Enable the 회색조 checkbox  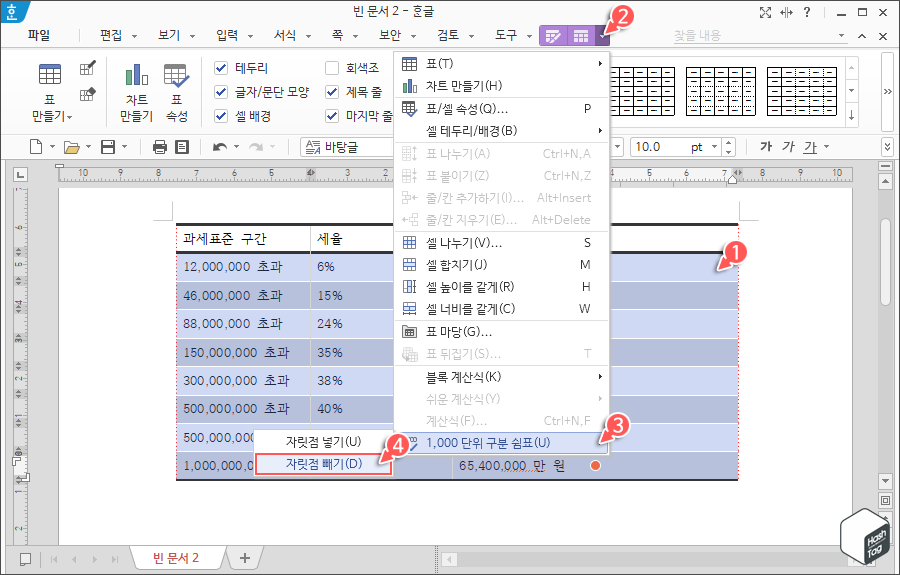click(x=332, y=68)
